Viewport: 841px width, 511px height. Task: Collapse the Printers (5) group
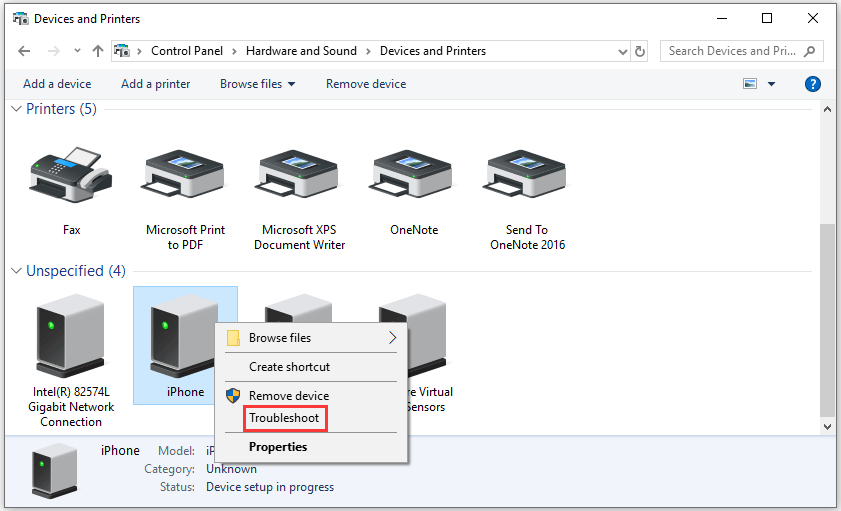click(17, 109)
